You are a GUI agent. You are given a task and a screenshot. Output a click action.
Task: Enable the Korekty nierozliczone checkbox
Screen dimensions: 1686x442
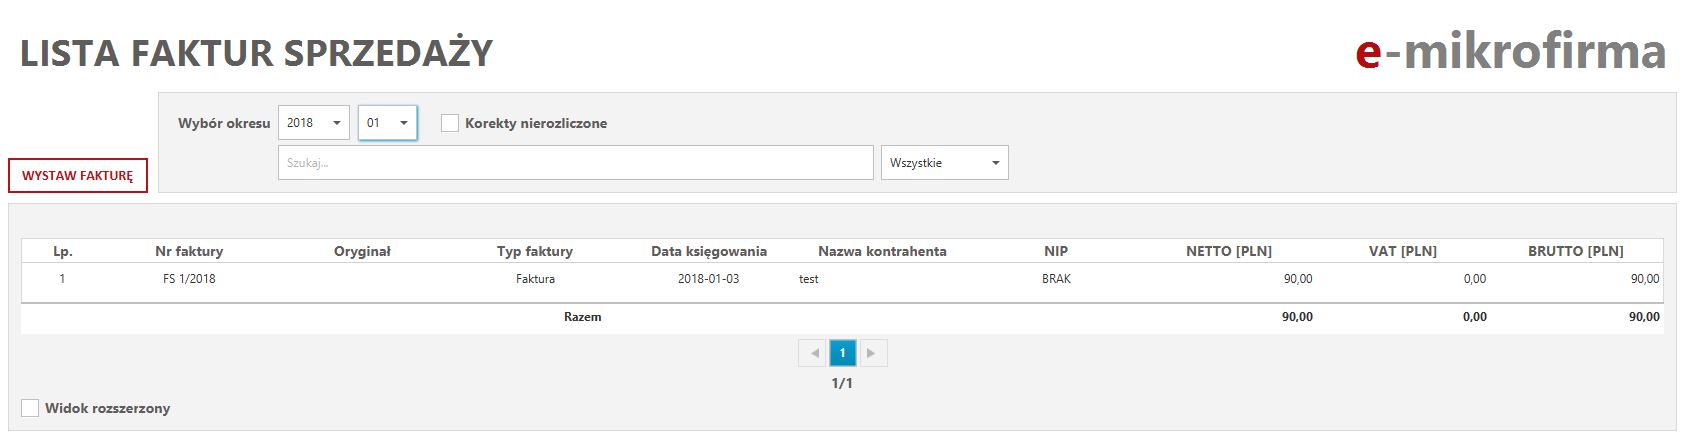pyautogui.click(x=450, y=123)
